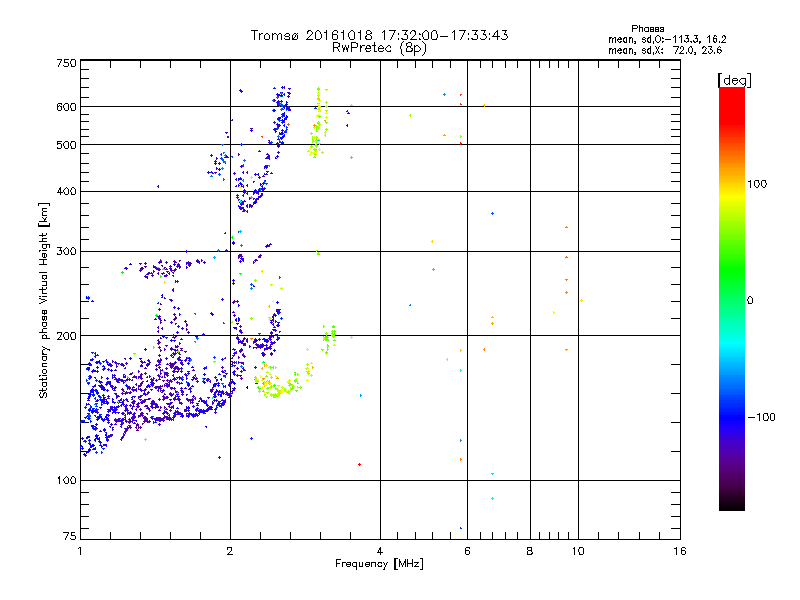Click the x-axis tick label '10'
Screen dimensions: 800x600
(x=578, y=551)
